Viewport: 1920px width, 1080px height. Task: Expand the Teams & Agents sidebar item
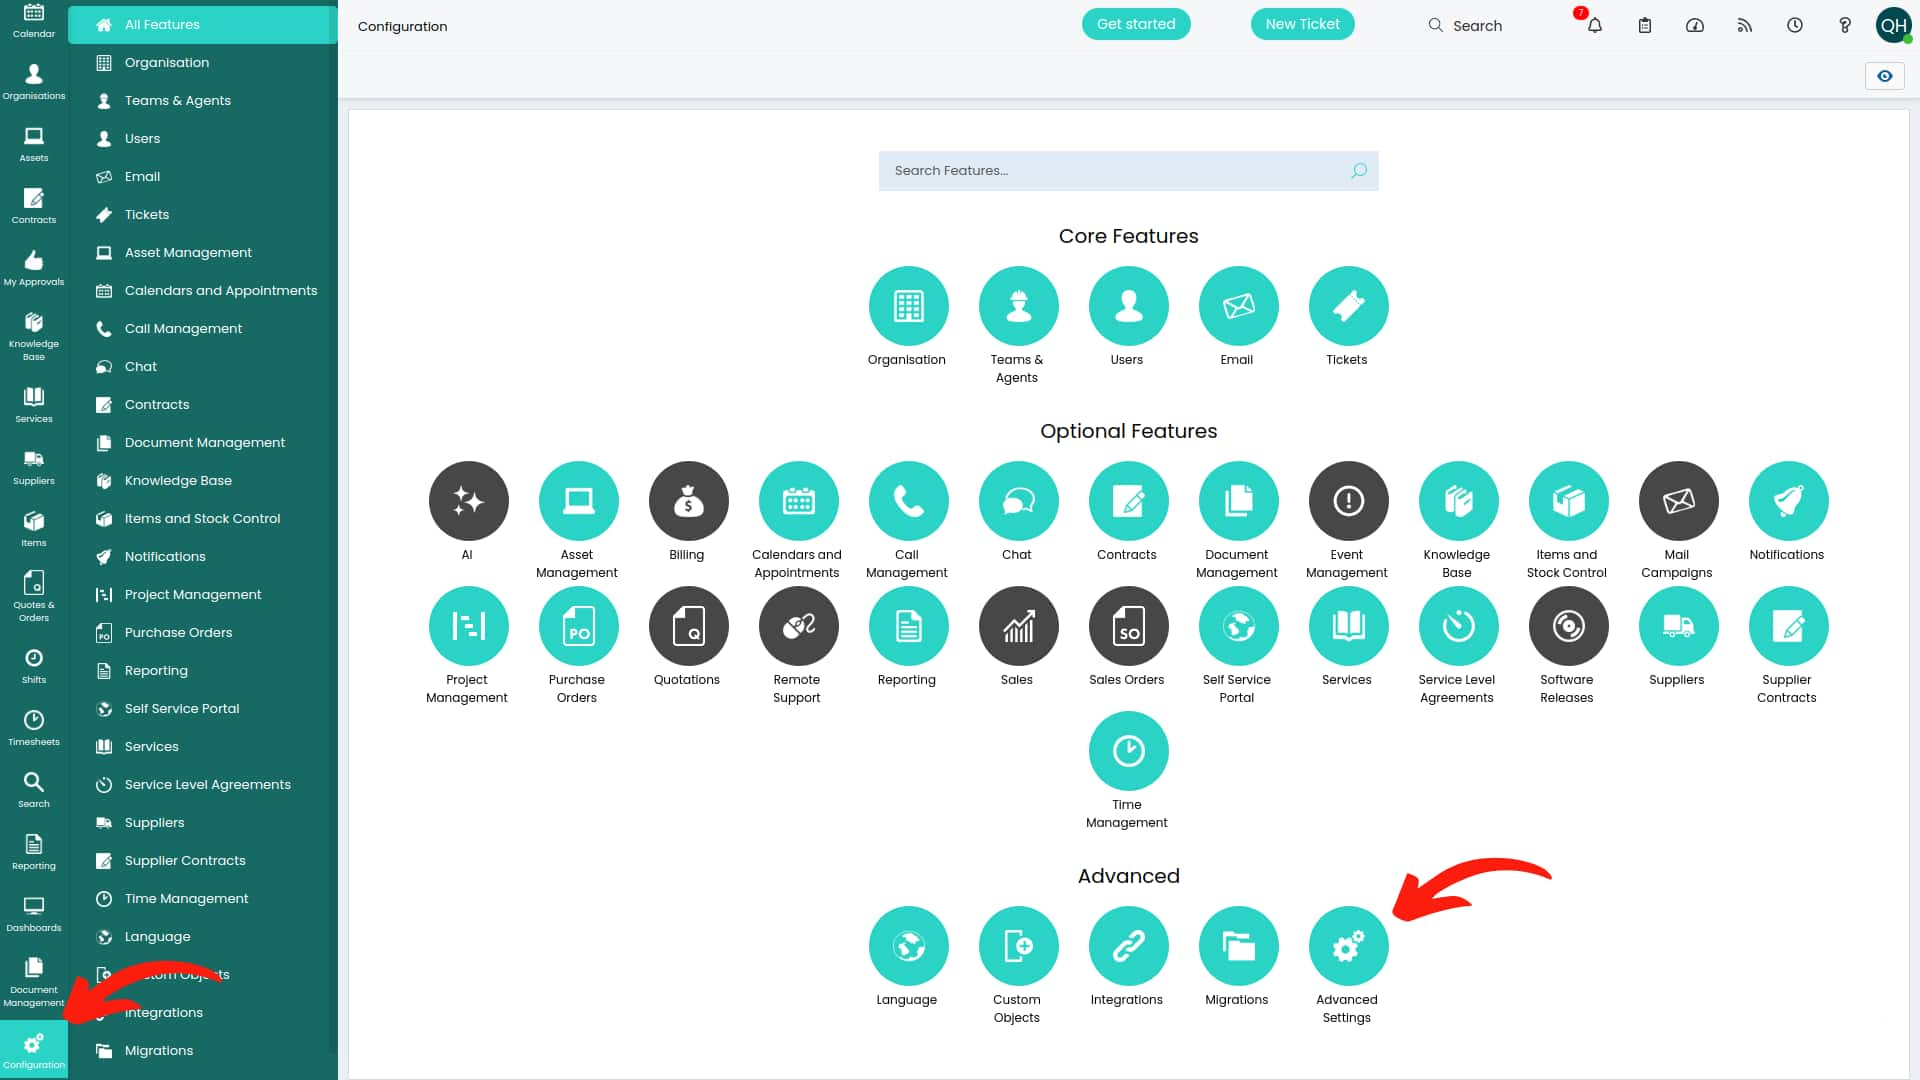[x=178, y=100]
